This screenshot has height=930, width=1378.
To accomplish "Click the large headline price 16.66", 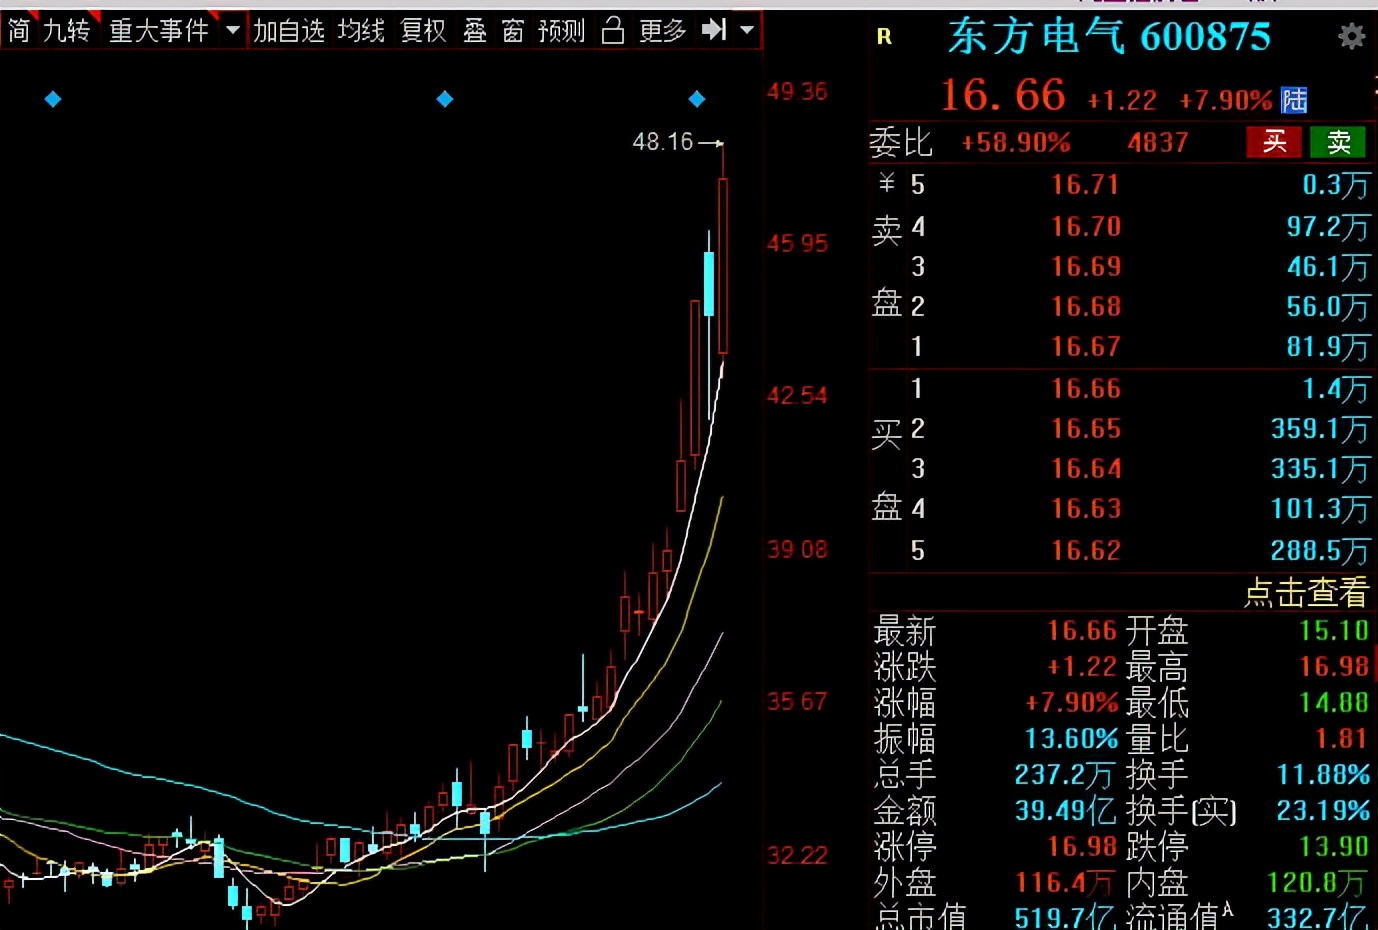I will coord(1003,96).
